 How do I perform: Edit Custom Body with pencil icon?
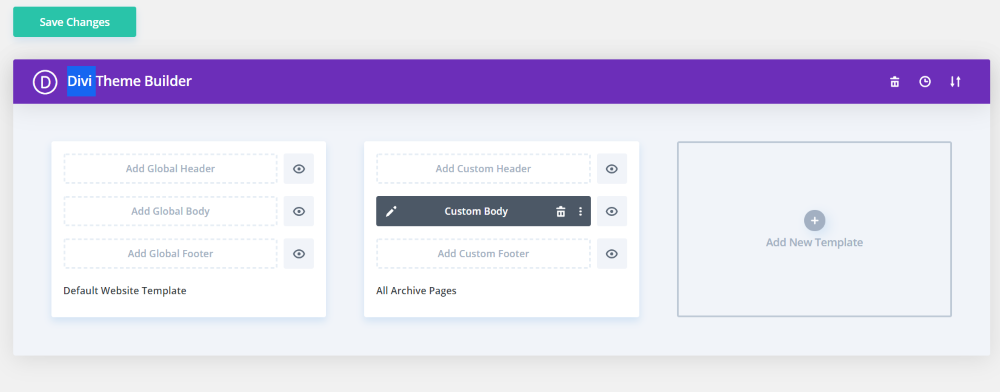[392, 211]
